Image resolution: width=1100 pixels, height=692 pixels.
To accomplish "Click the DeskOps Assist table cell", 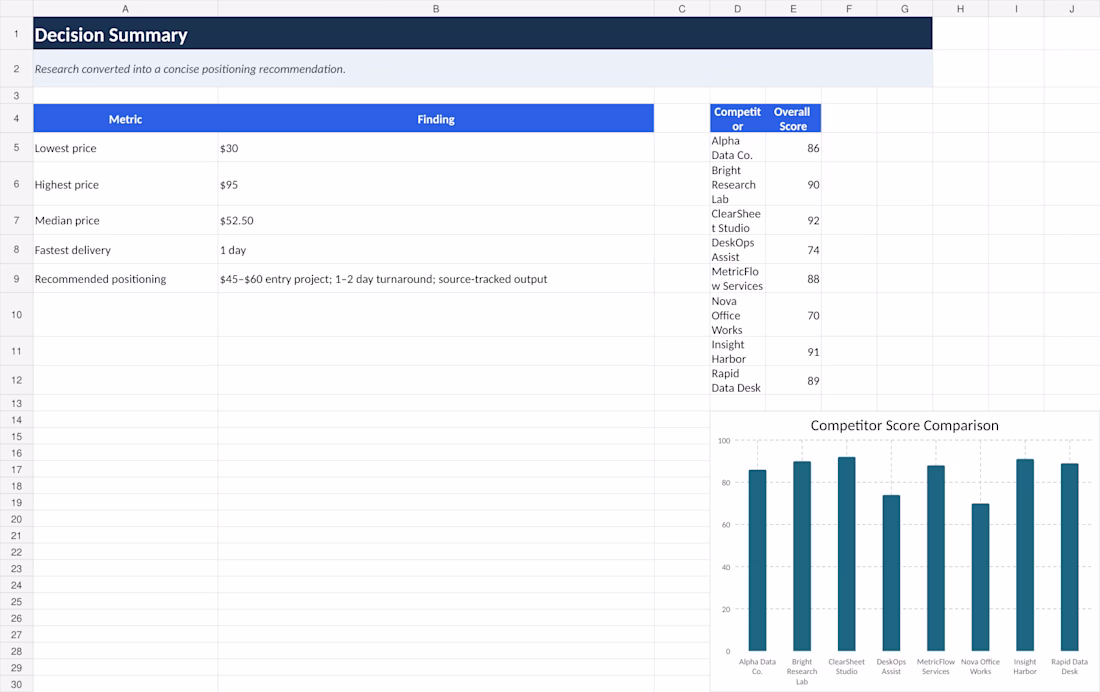I will 737,250.
